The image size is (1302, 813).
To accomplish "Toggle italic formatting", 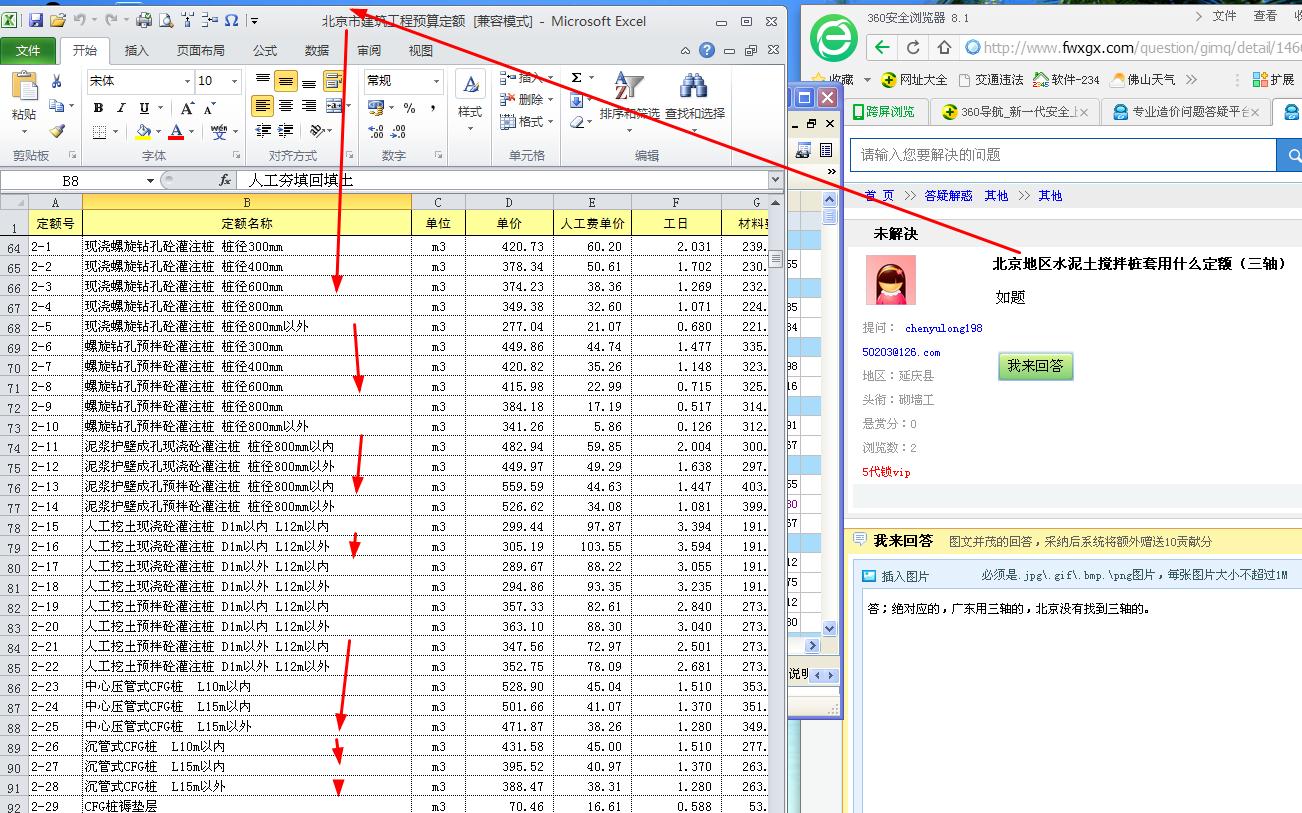I will [x=121, y=108].
